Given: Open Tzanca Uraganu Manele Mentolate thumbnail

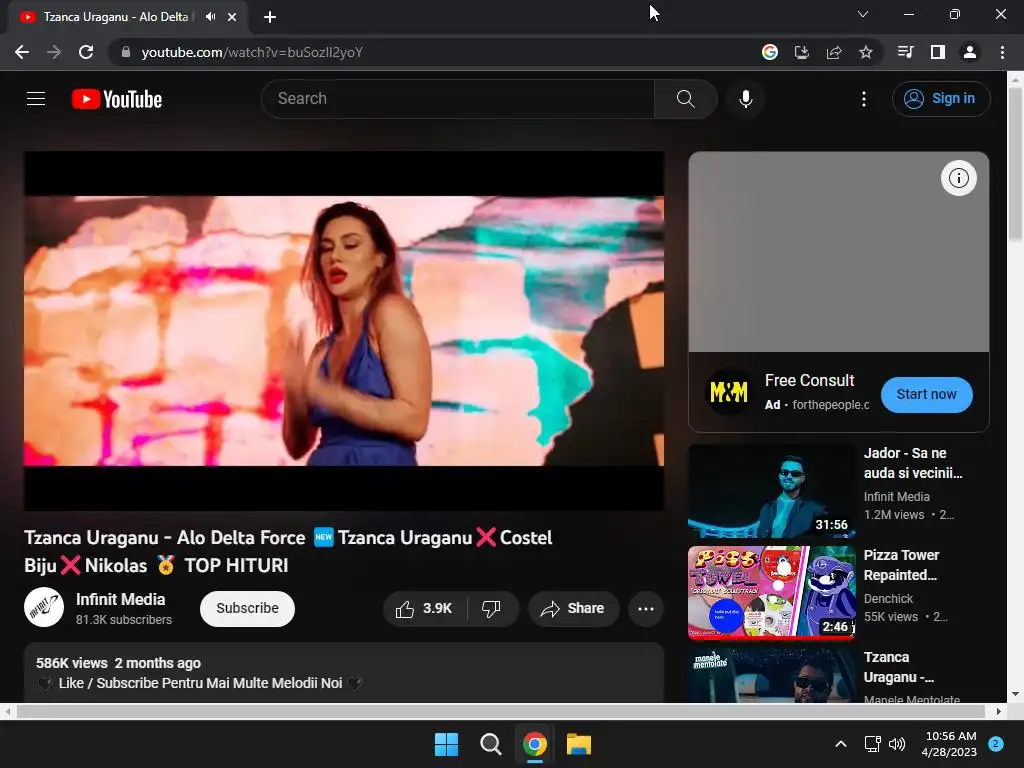Looking at the screenshot, I should tap(771, 675).
